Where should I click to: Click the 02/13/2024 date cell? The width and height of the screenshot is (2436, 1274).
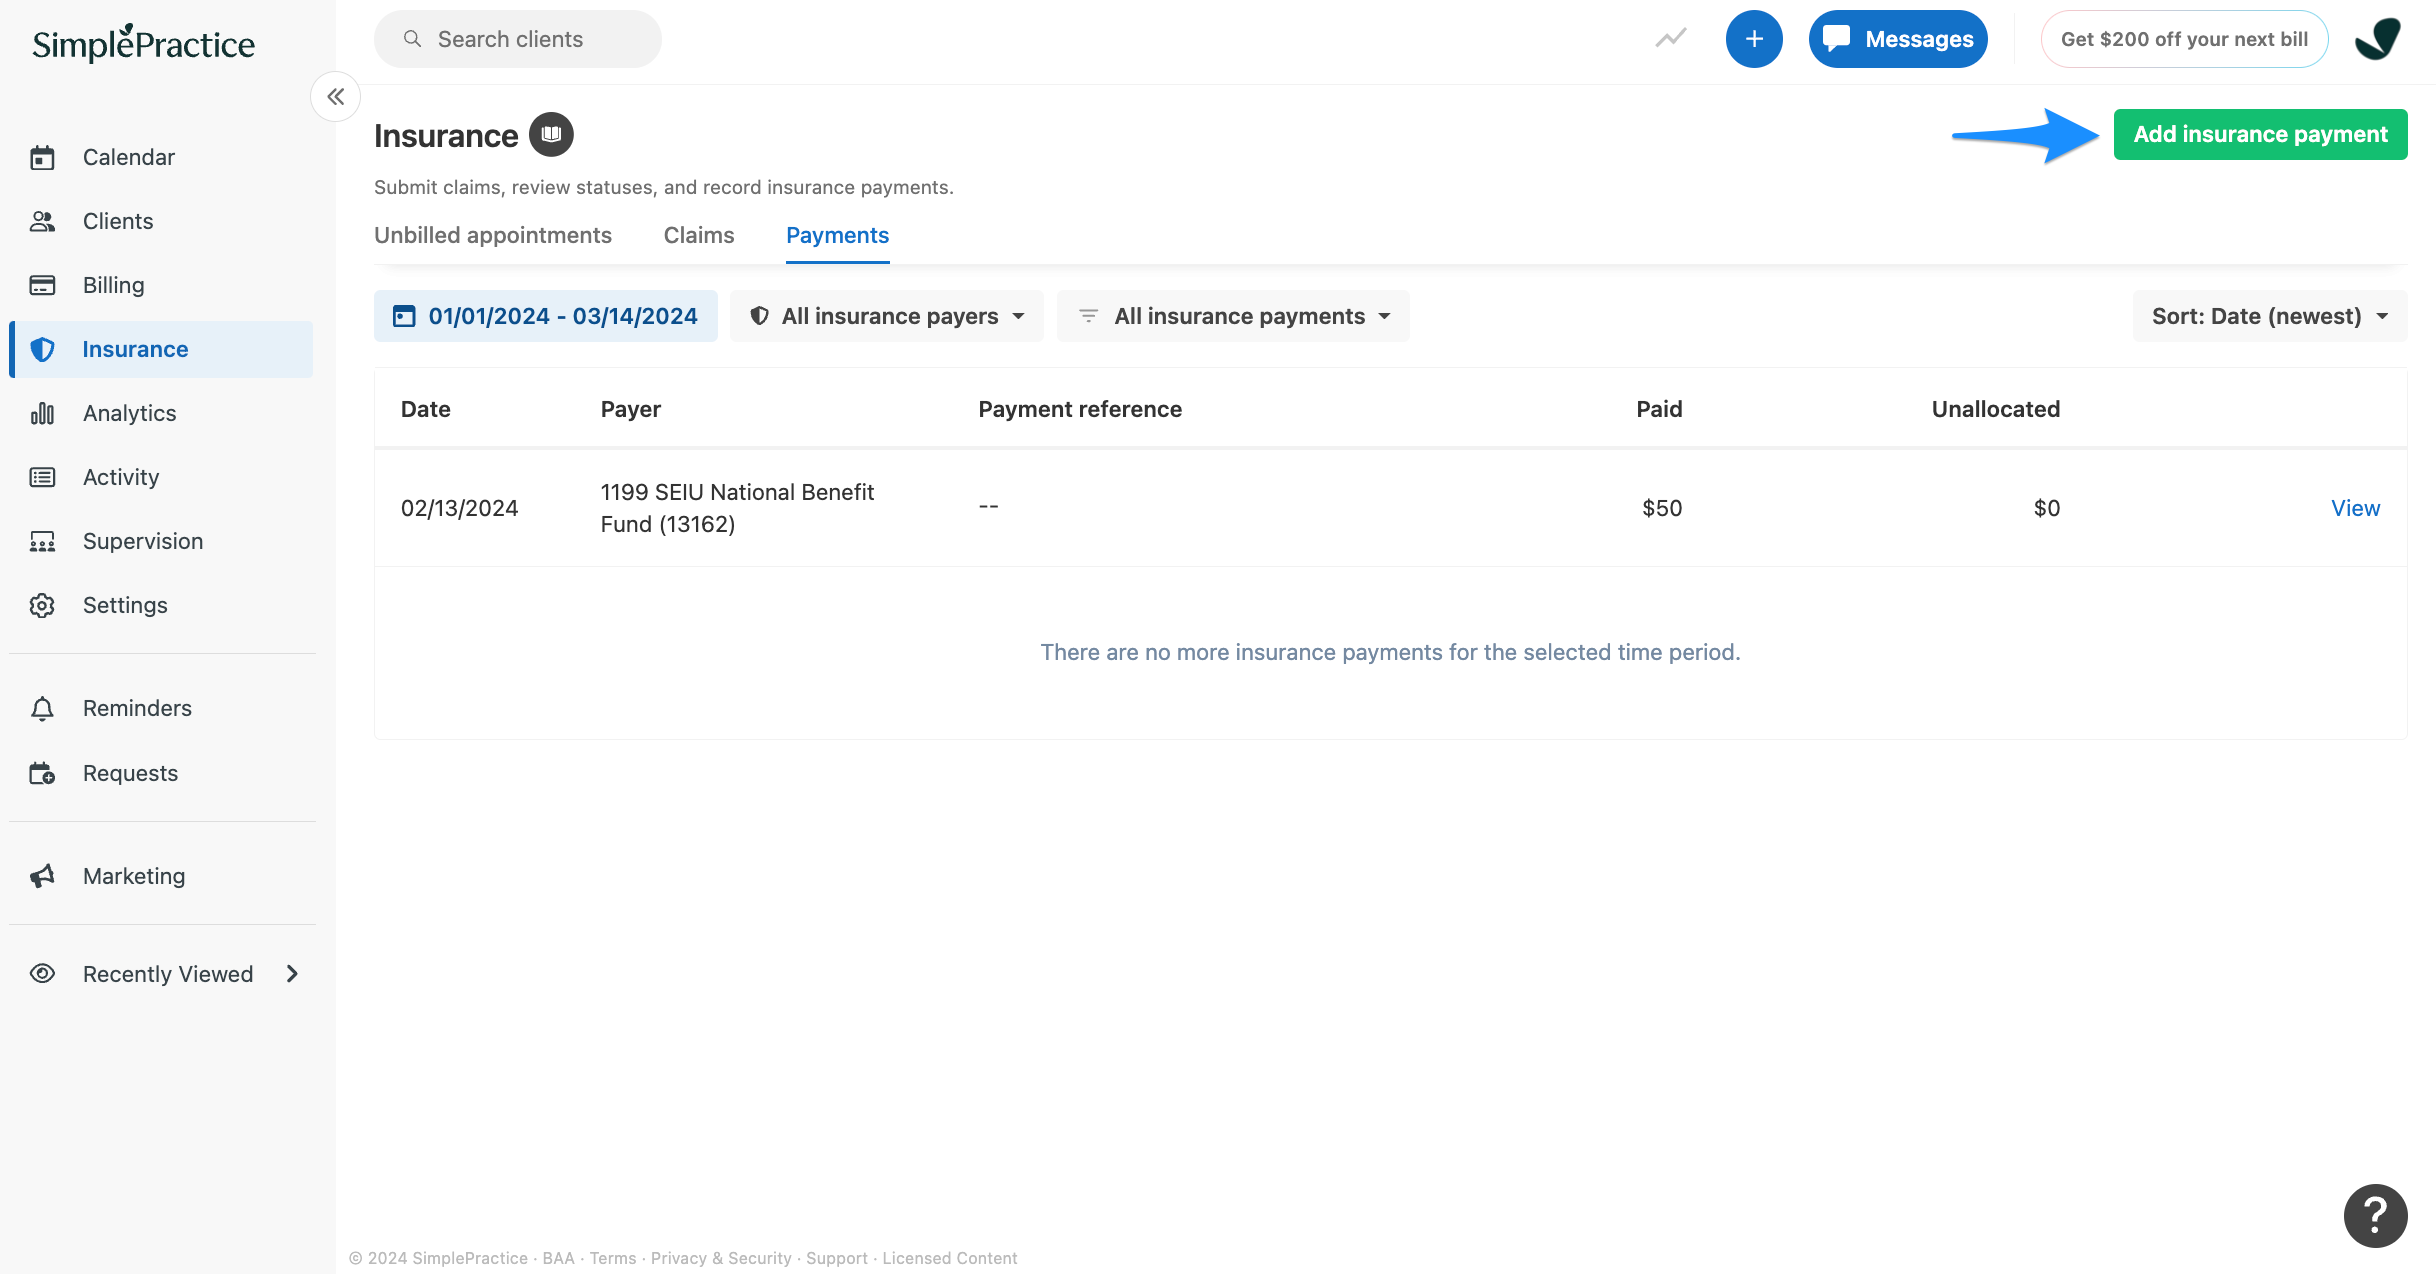(x=460, y=508)
